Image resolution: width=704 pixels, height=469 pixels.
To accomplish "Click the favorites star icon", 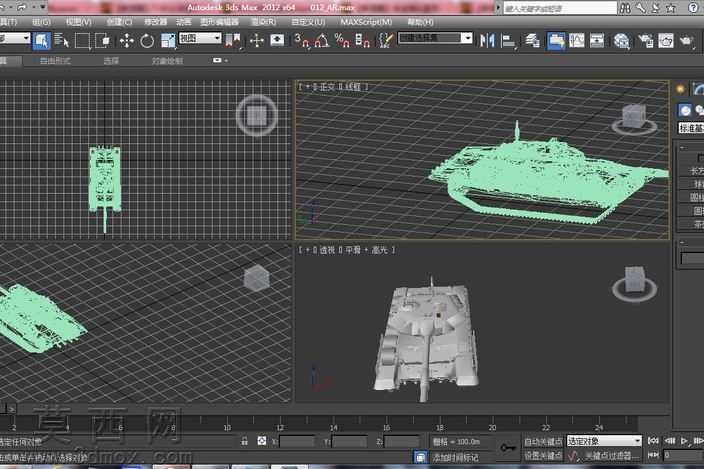I will pyautogui.click(x=671, y=8).
